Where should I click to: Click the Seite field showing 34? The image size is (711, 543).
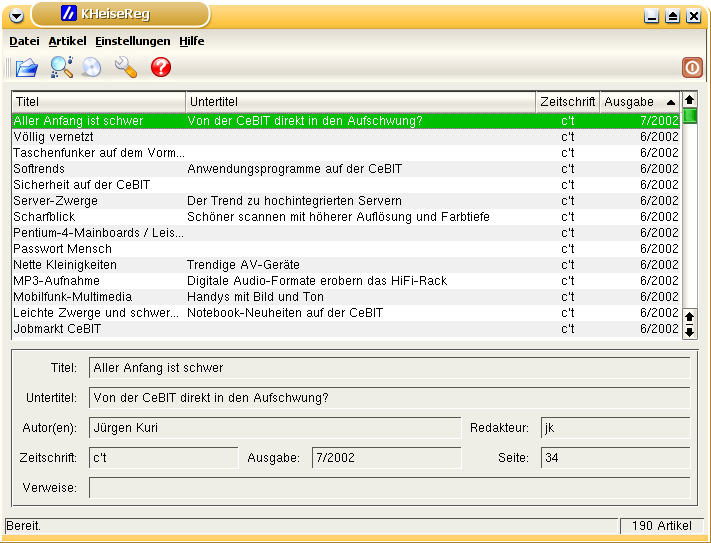615,458
